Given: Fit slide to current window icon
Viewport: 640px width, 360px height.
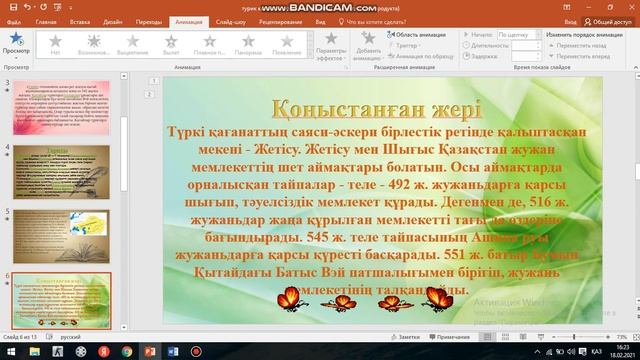Looking at the screenshot, I should pyautogui.click(x=636, y=337).
